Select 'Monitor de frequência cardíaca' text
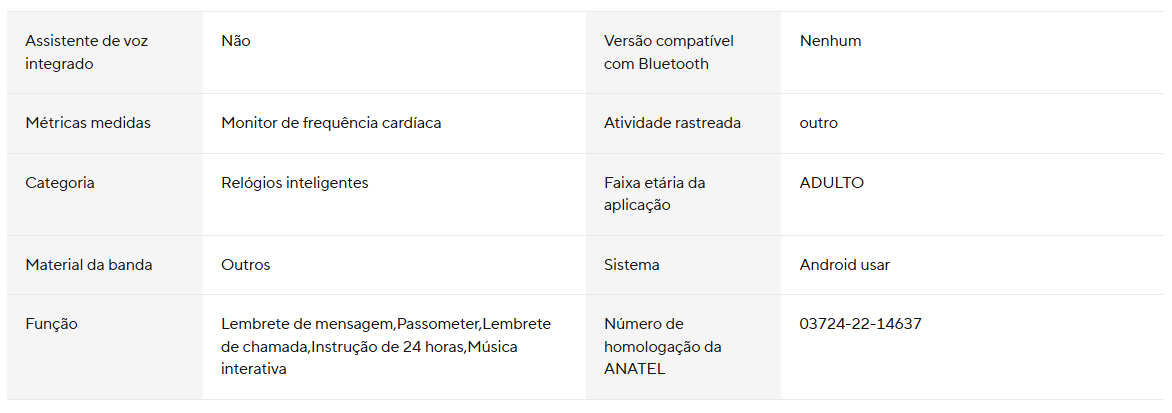Screen dimensions: 1172x413 tap(331, 123)
